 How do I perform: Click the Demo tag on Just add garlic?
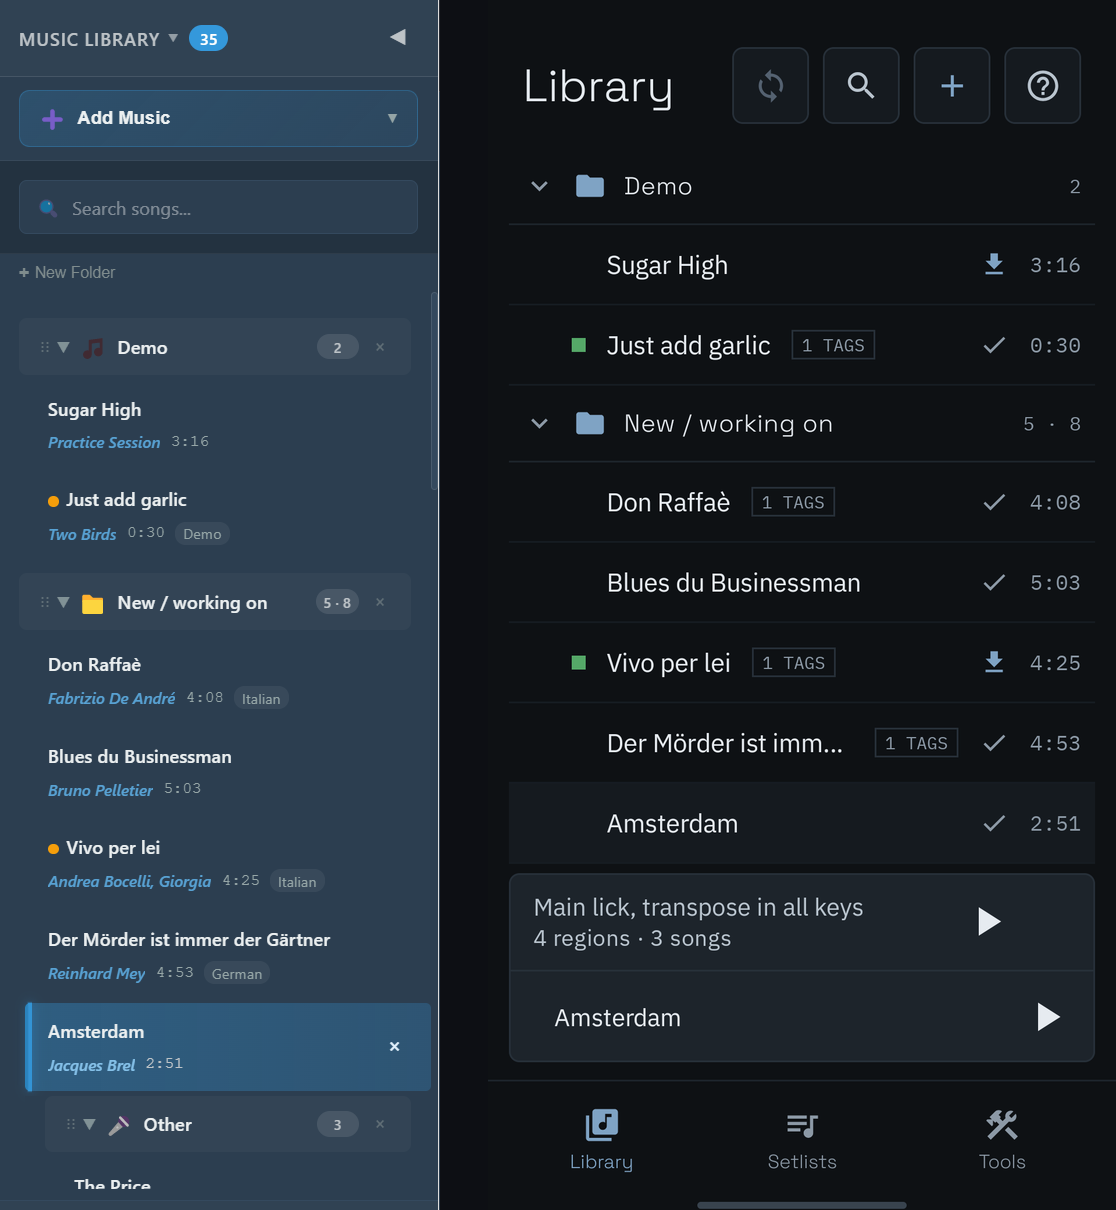202,534
